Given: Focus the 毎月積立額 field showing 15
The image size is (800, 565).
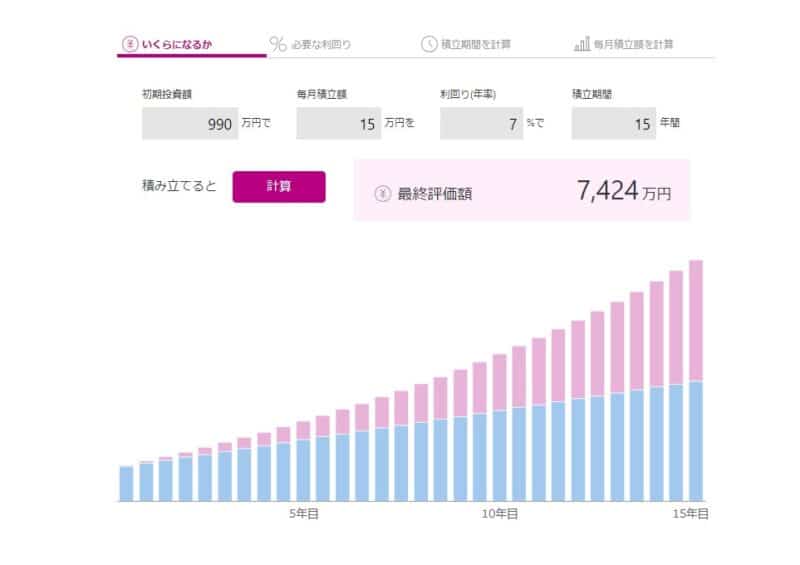Looking at the screenshot, I should [339, 124].
